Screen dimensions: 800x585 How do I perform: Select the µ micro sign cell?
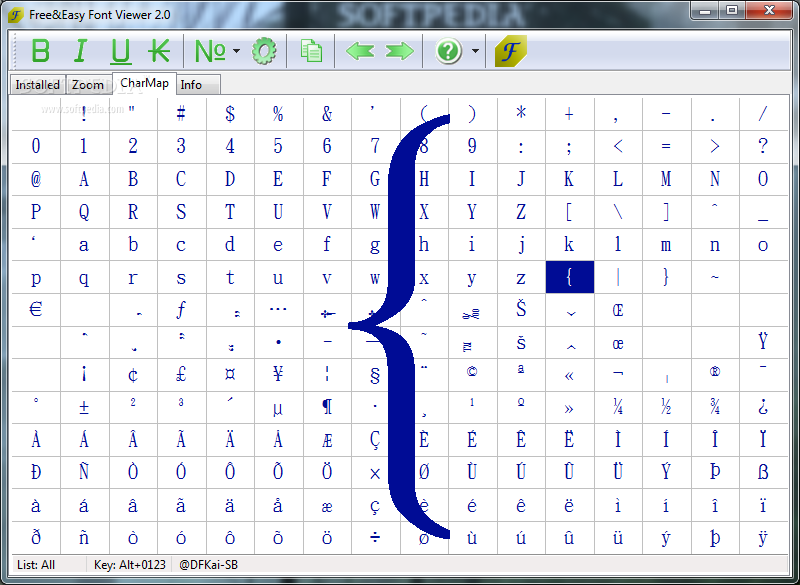(x=278, y=407)
